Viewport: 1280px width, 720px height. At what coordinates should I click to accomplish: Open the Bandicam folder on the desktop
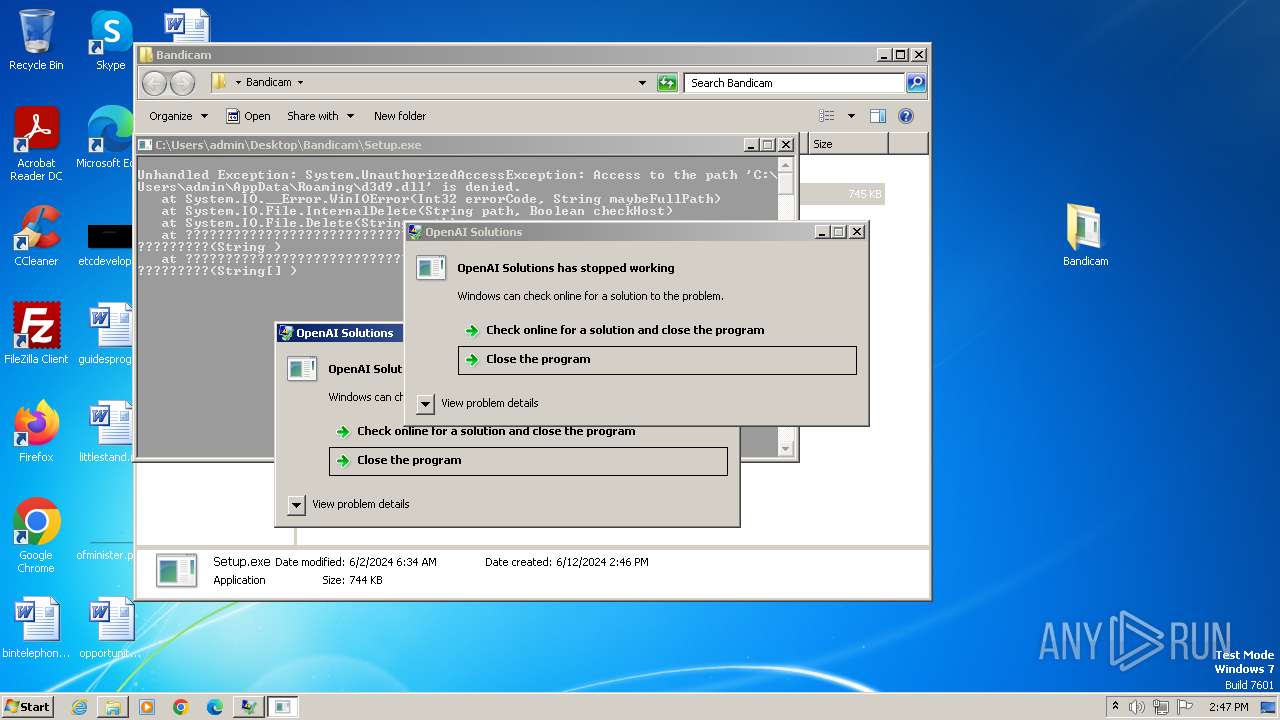tap(1085, 235)
